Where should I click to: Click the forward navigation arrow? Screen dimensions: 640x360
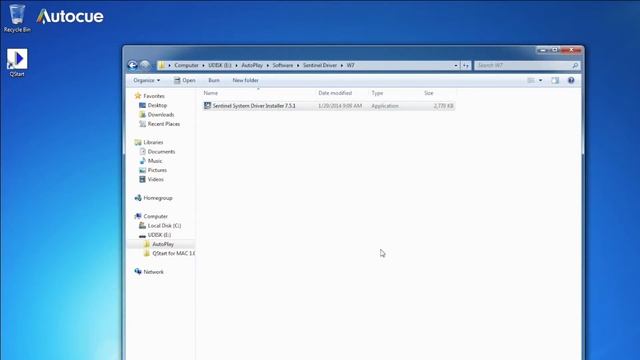144,65
